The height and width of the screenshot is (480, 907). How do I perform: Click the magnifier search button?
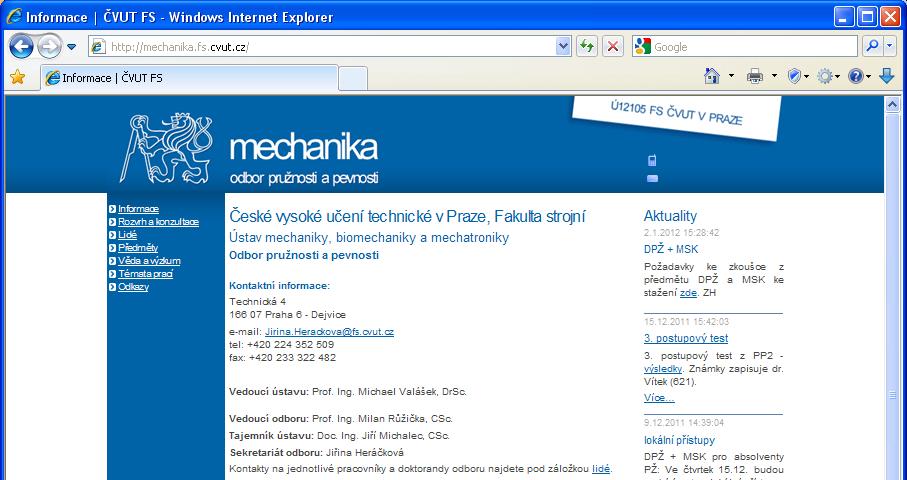pos(872,47)
